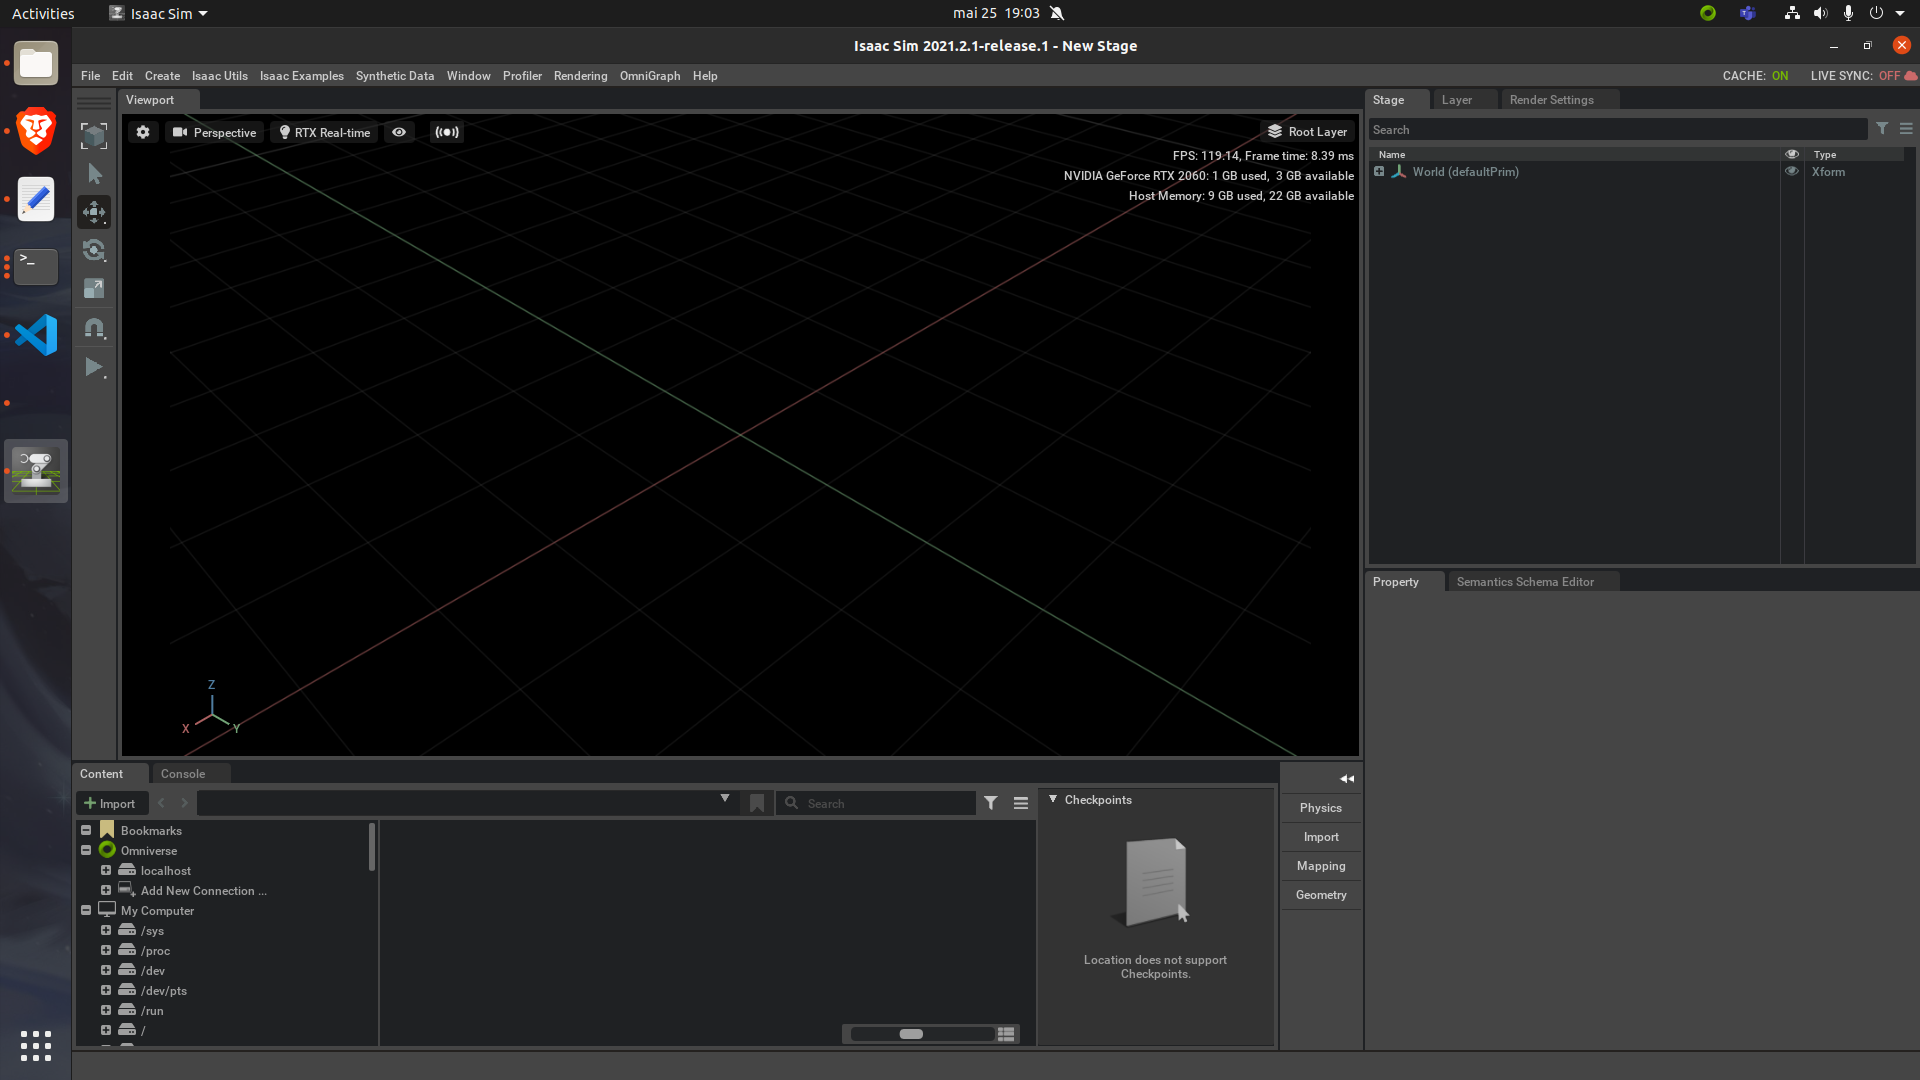Screen dimensions: 1920x1080
Task: Click the Mapping button
Action: point(1321,866)
